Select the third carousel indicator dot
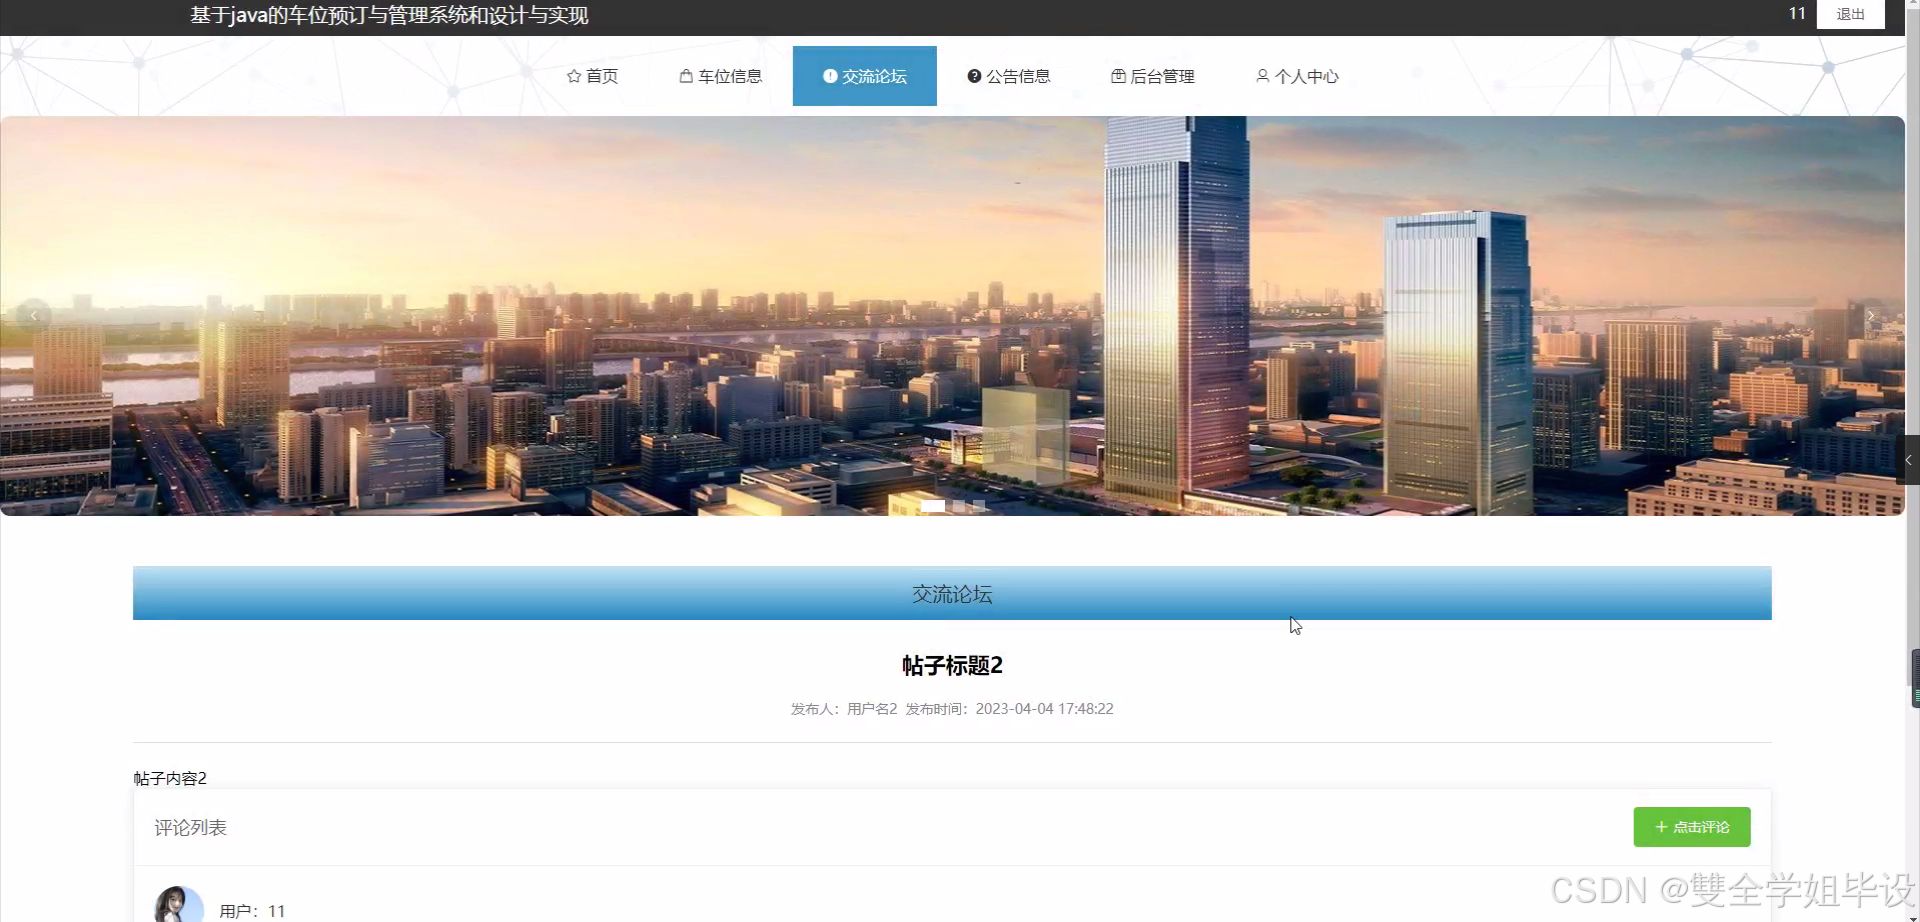The width and height of the screenshot is (1920, 922). tap(978, 506)
